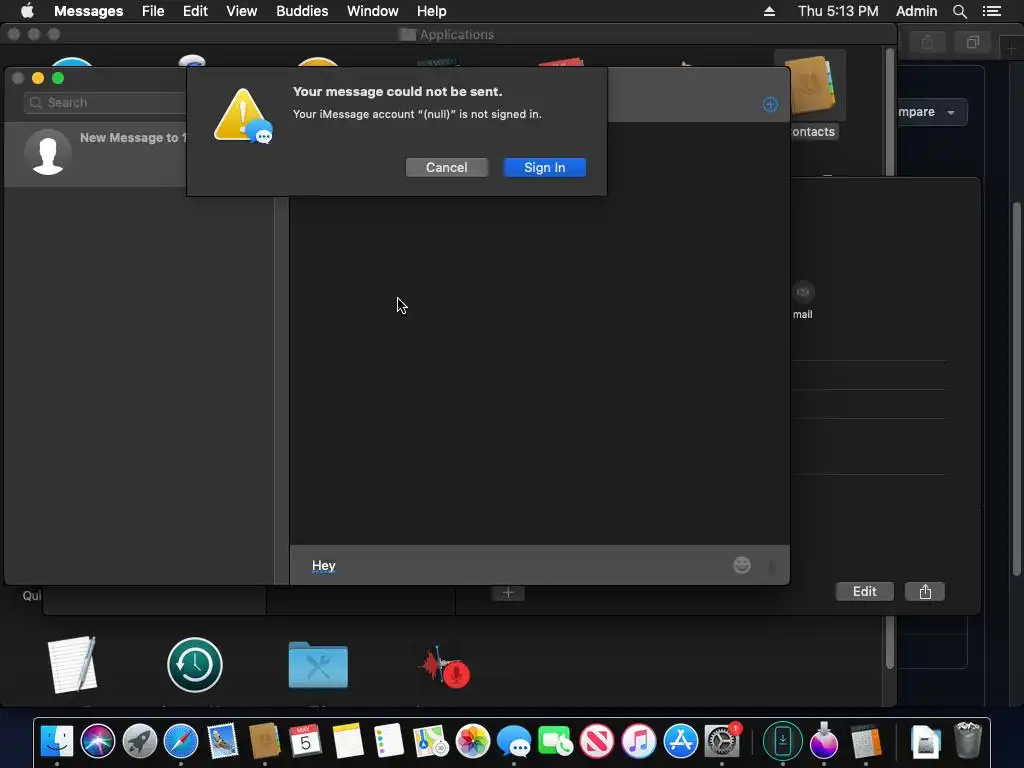Click the calculator-like icon in the Dock
This screenshot has height=768, width=1024.
pos(866,741)
